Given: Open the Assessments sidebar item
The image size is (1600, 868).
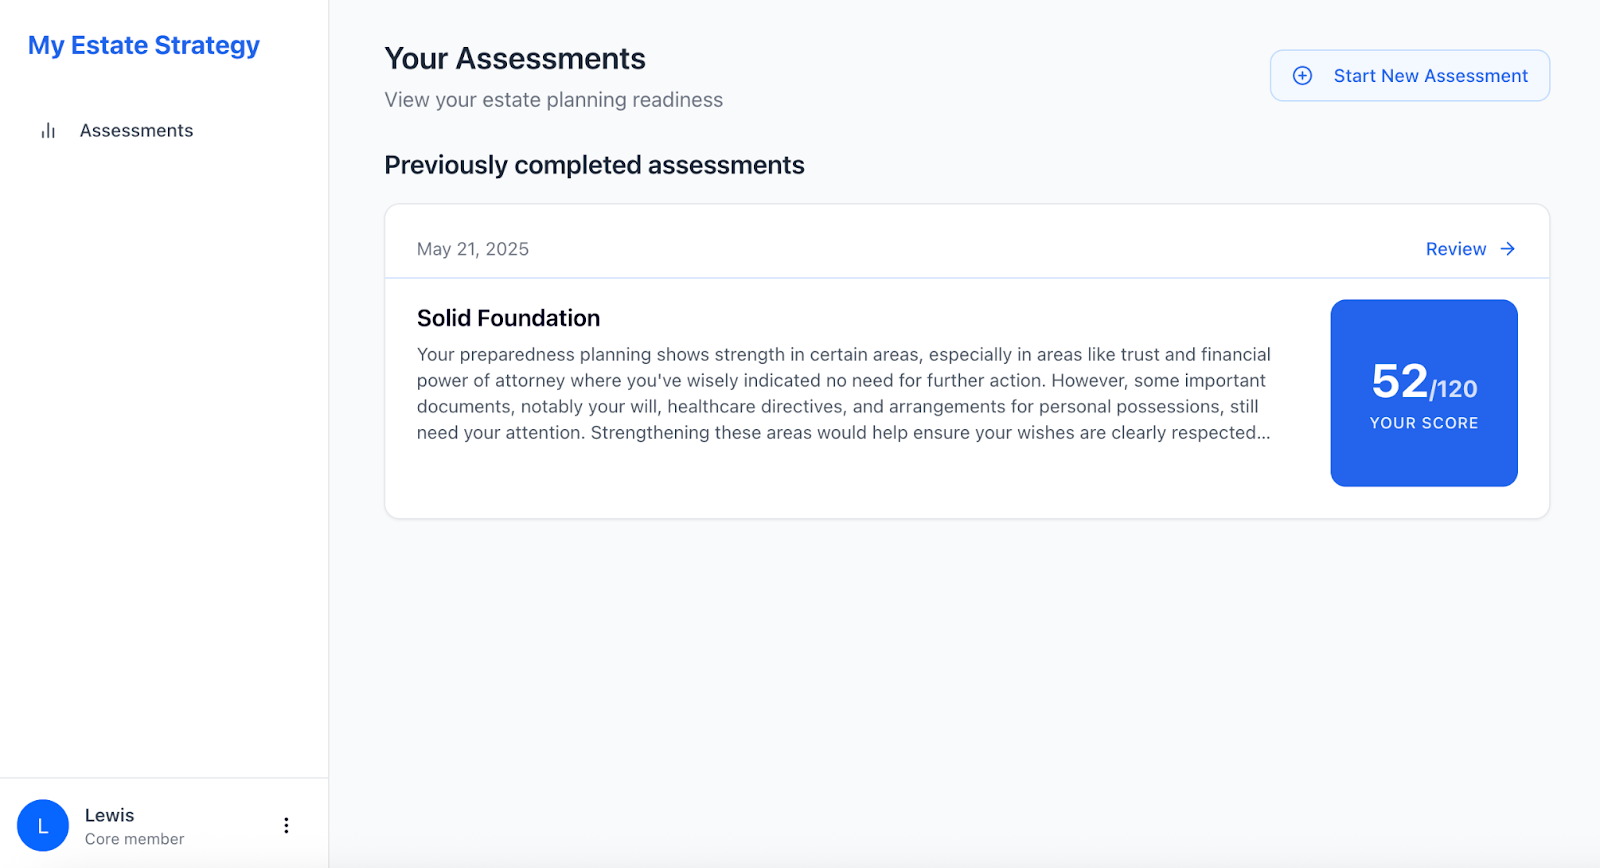Looking at the screenshot, I should pos(137,131).
